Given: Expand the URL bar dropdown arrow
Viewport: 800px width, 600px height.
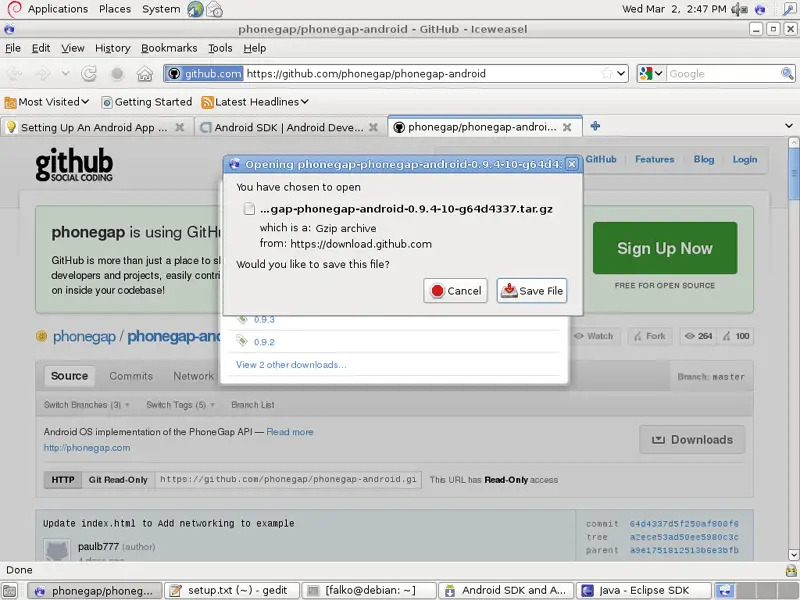Looking at the screenshot, I should (621, 73).
